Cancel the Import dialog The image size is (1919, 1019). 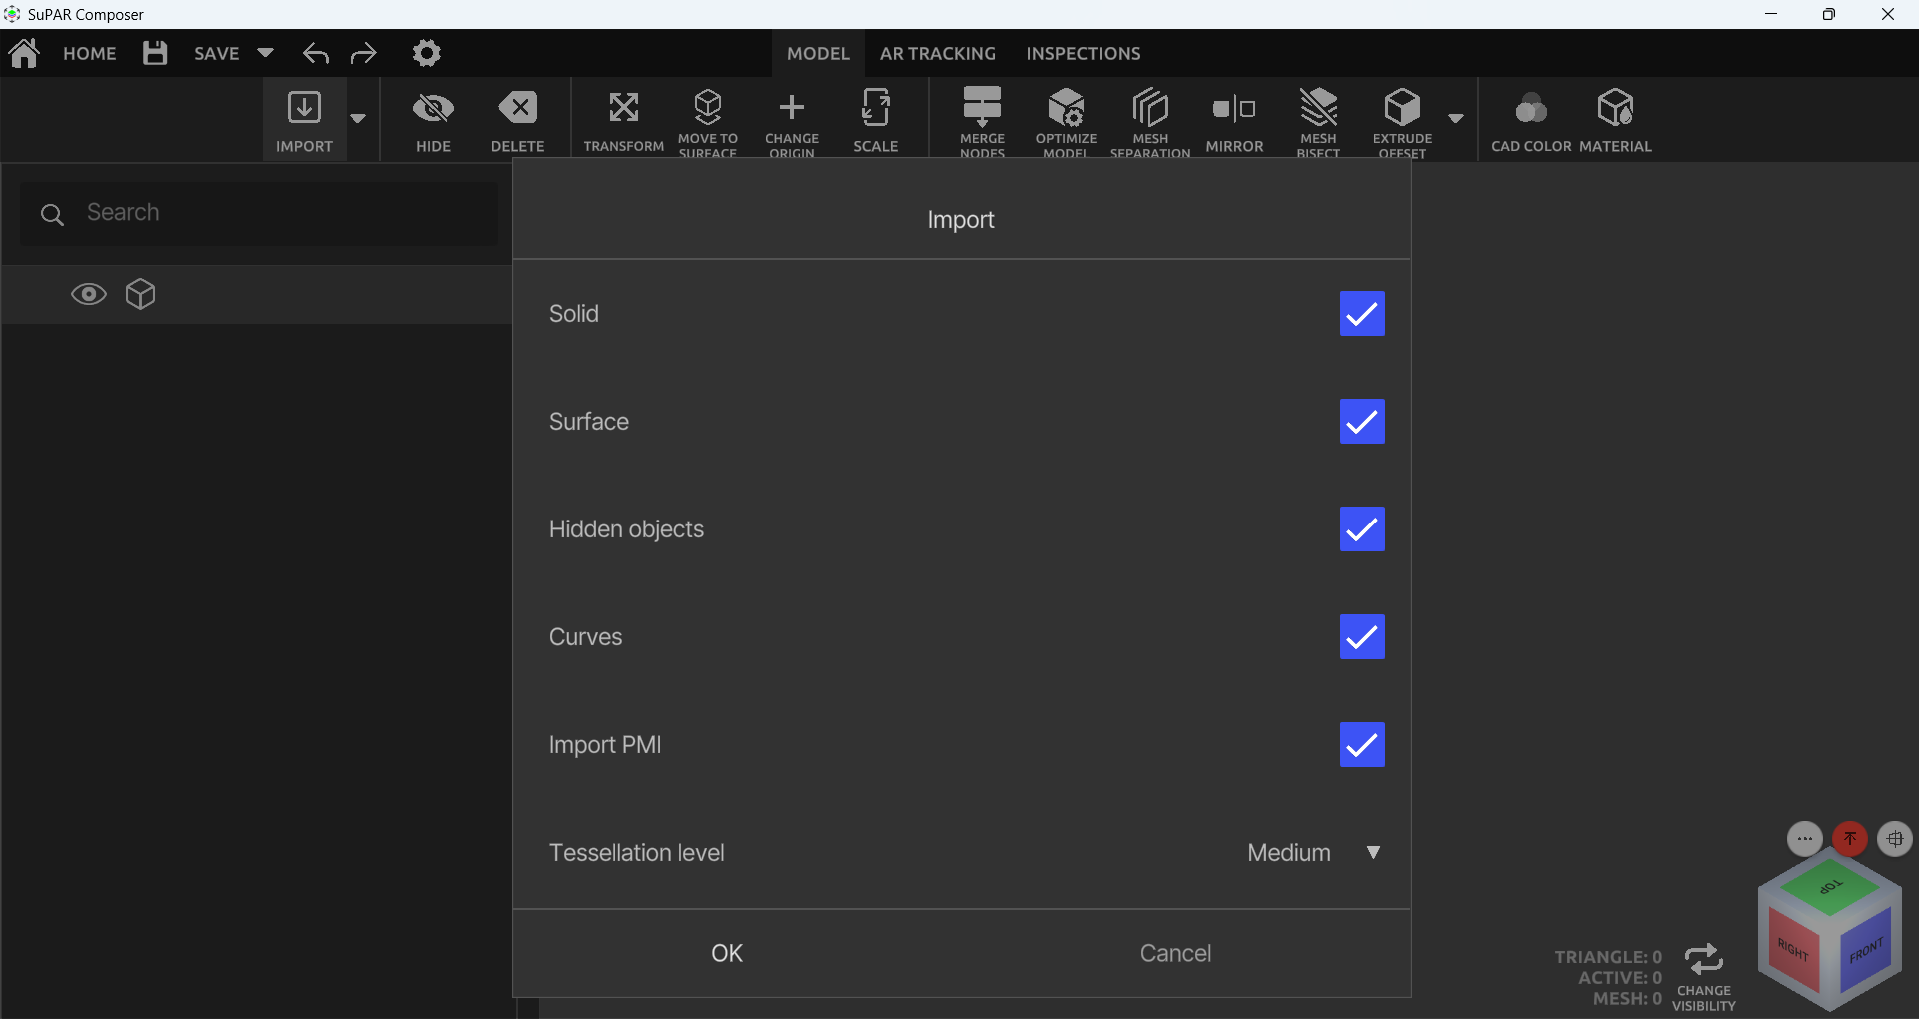[x=1175, y=953]
